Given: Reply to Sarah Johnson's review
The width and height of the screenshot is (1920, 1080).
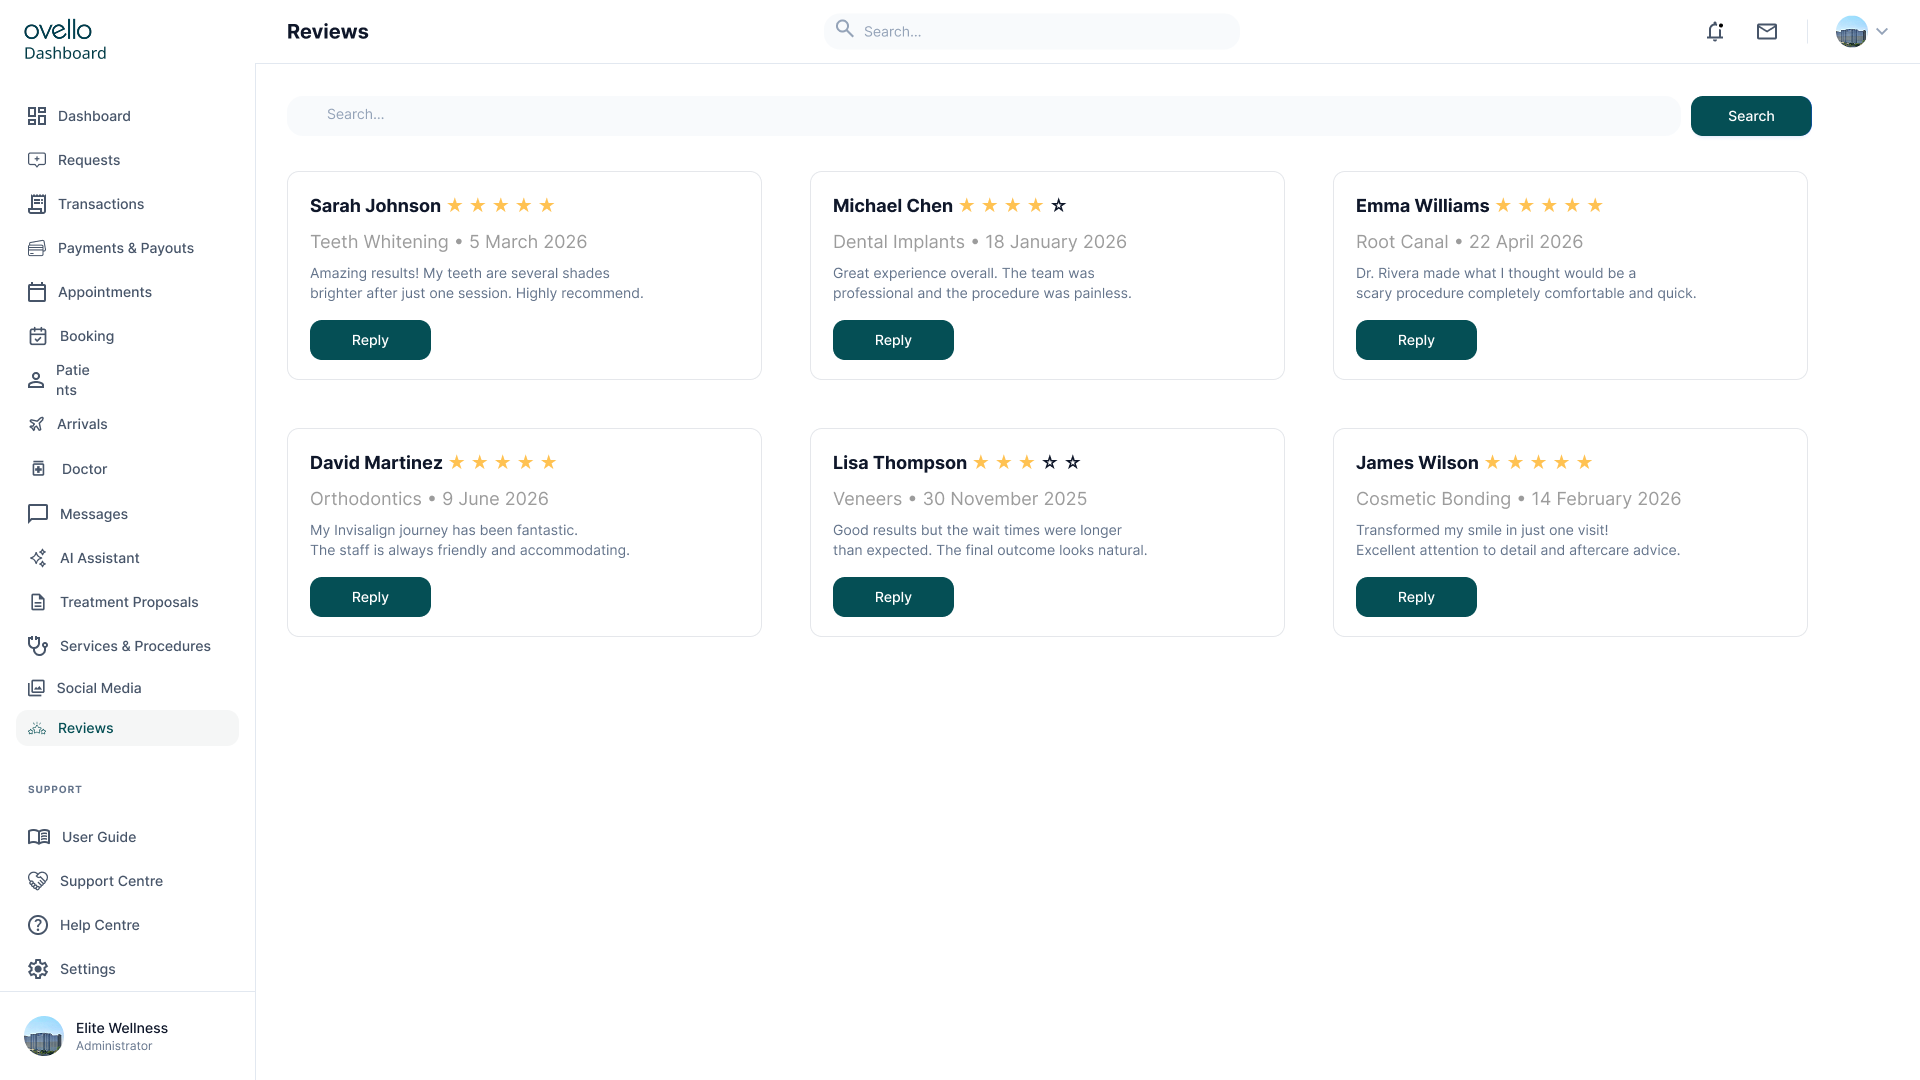Looking at the screenshot, I should (x=370, y=340).
